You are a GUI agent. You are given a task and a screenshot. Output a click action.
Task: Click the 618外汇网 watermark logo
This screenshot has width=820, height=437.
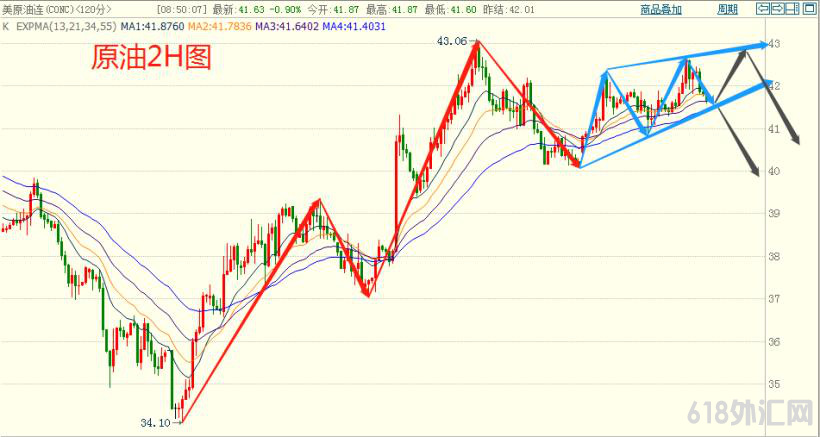point(748,411)
